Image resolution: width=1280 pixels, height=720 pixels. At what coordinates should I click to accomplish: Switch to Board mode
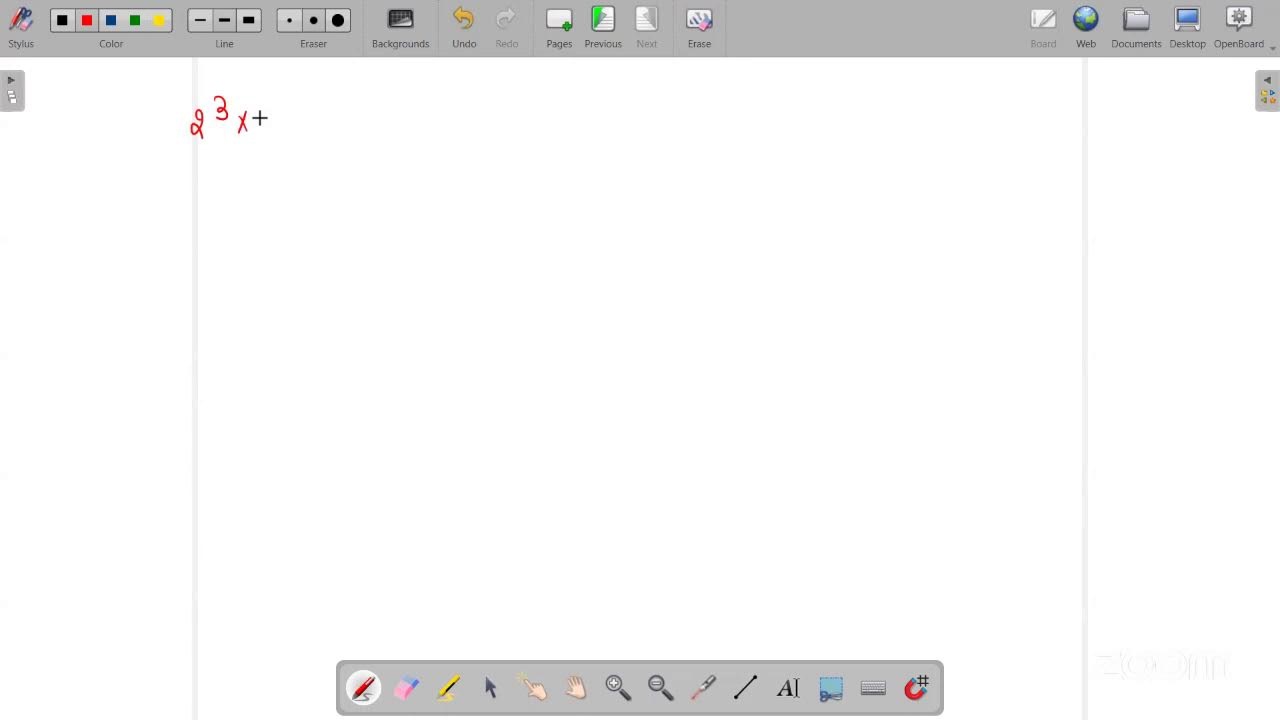click(1043, 27)
